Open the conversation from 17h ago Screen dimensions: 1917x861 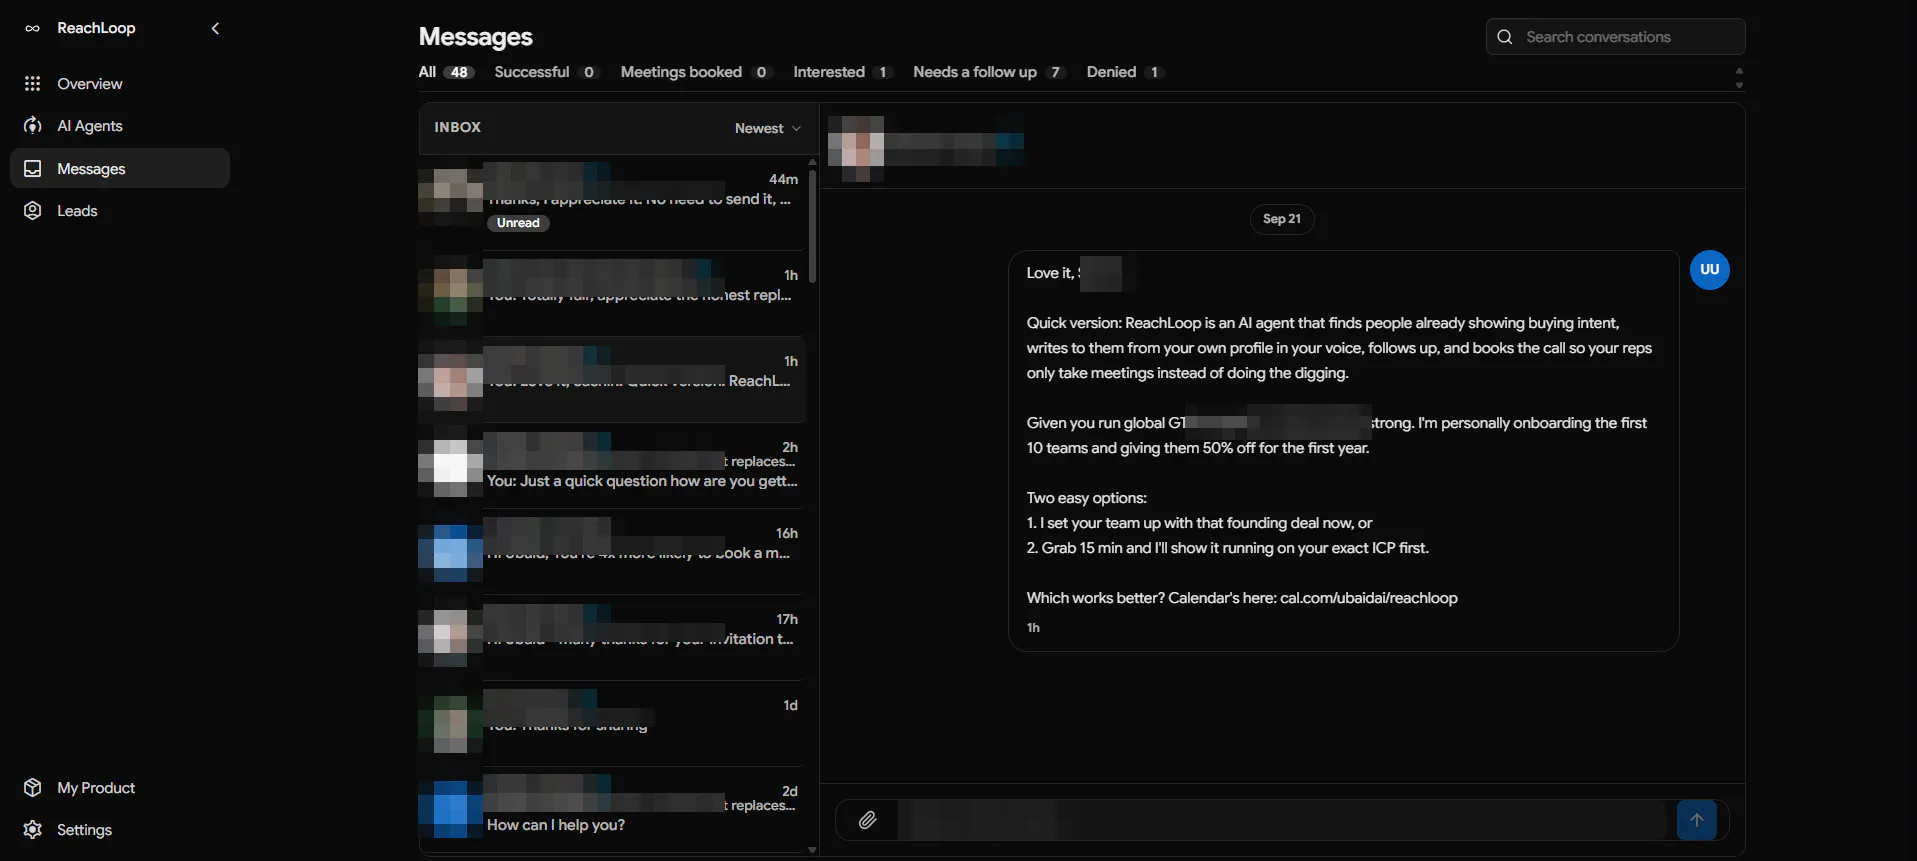pyautogui.click(x=612, y=637)
